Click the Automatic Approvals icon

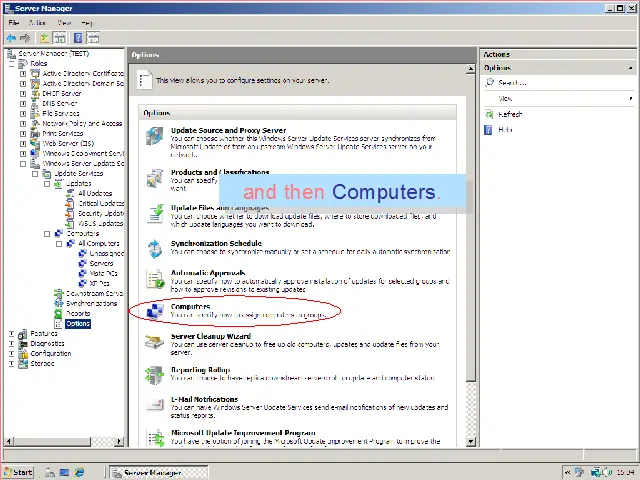click(x=155, y=279)
